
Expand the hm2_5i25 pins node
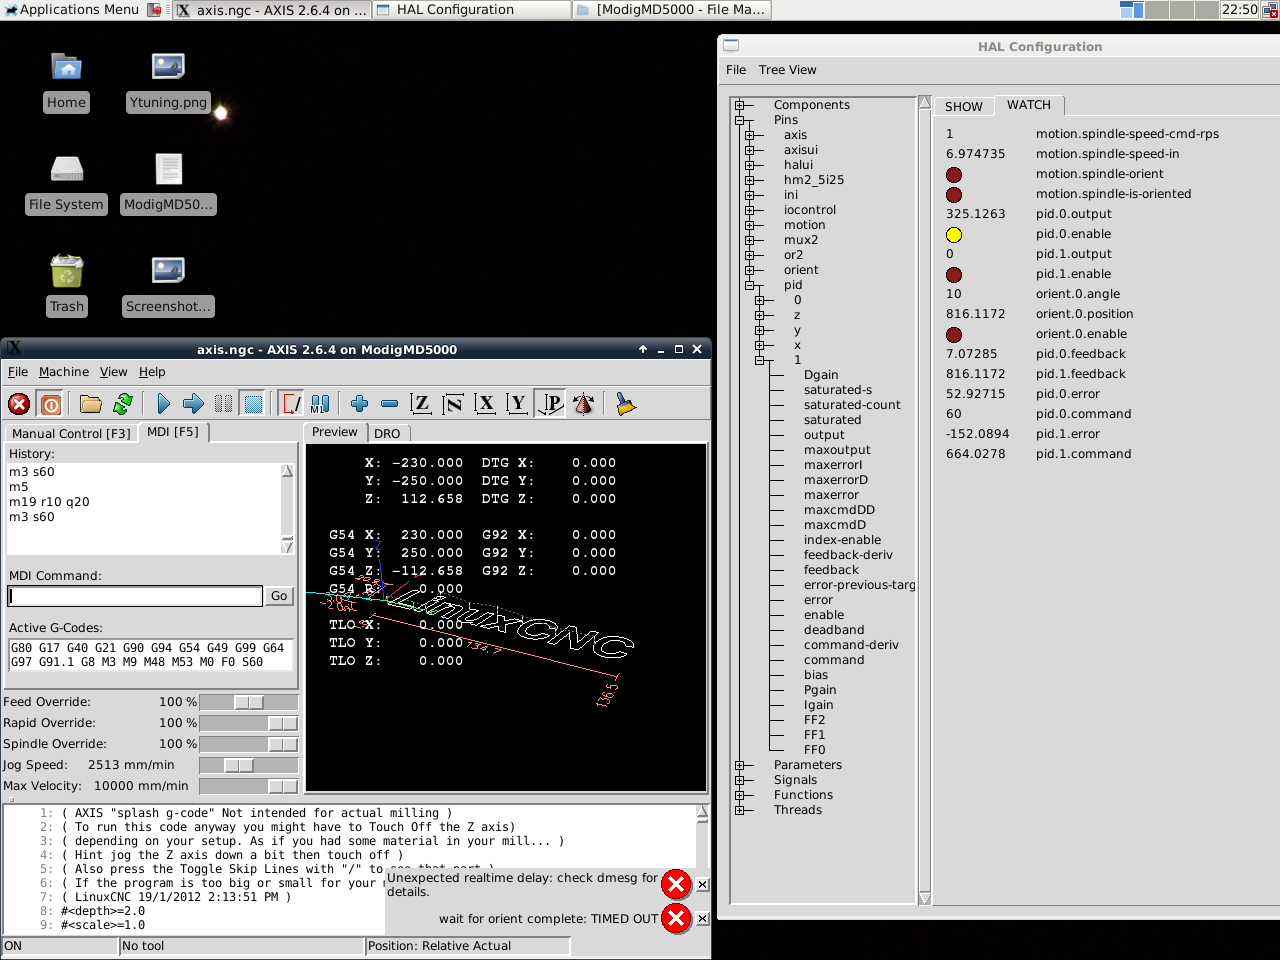[x=749, y=180]
